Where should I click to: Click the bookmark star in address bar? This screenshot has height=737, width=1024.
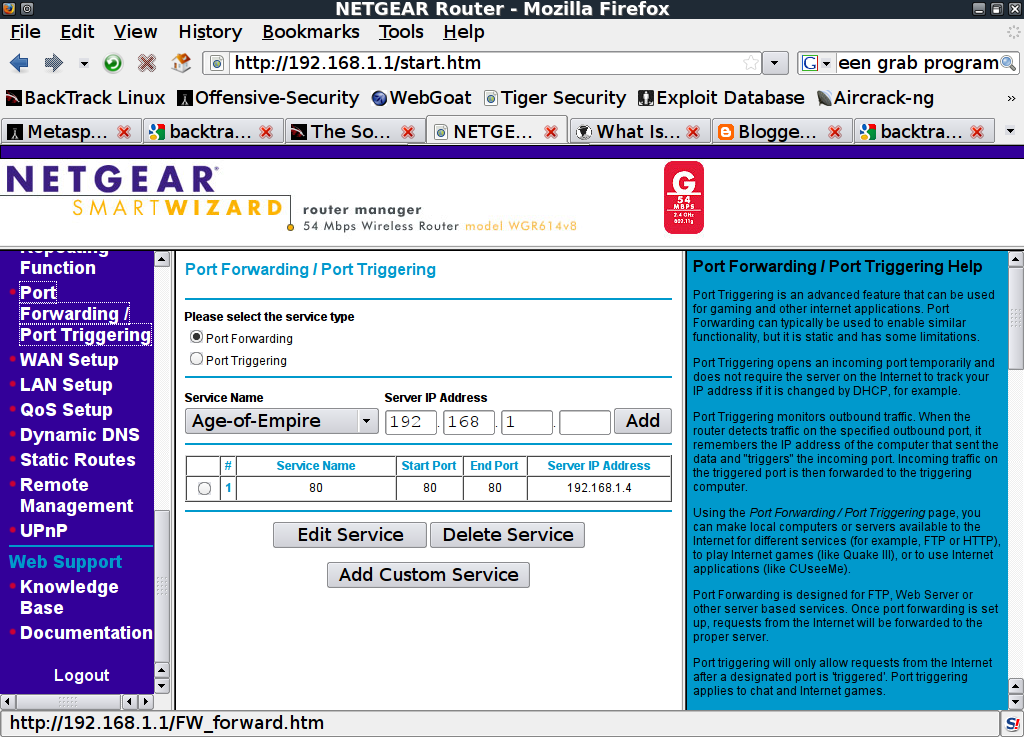pos(751,63)
